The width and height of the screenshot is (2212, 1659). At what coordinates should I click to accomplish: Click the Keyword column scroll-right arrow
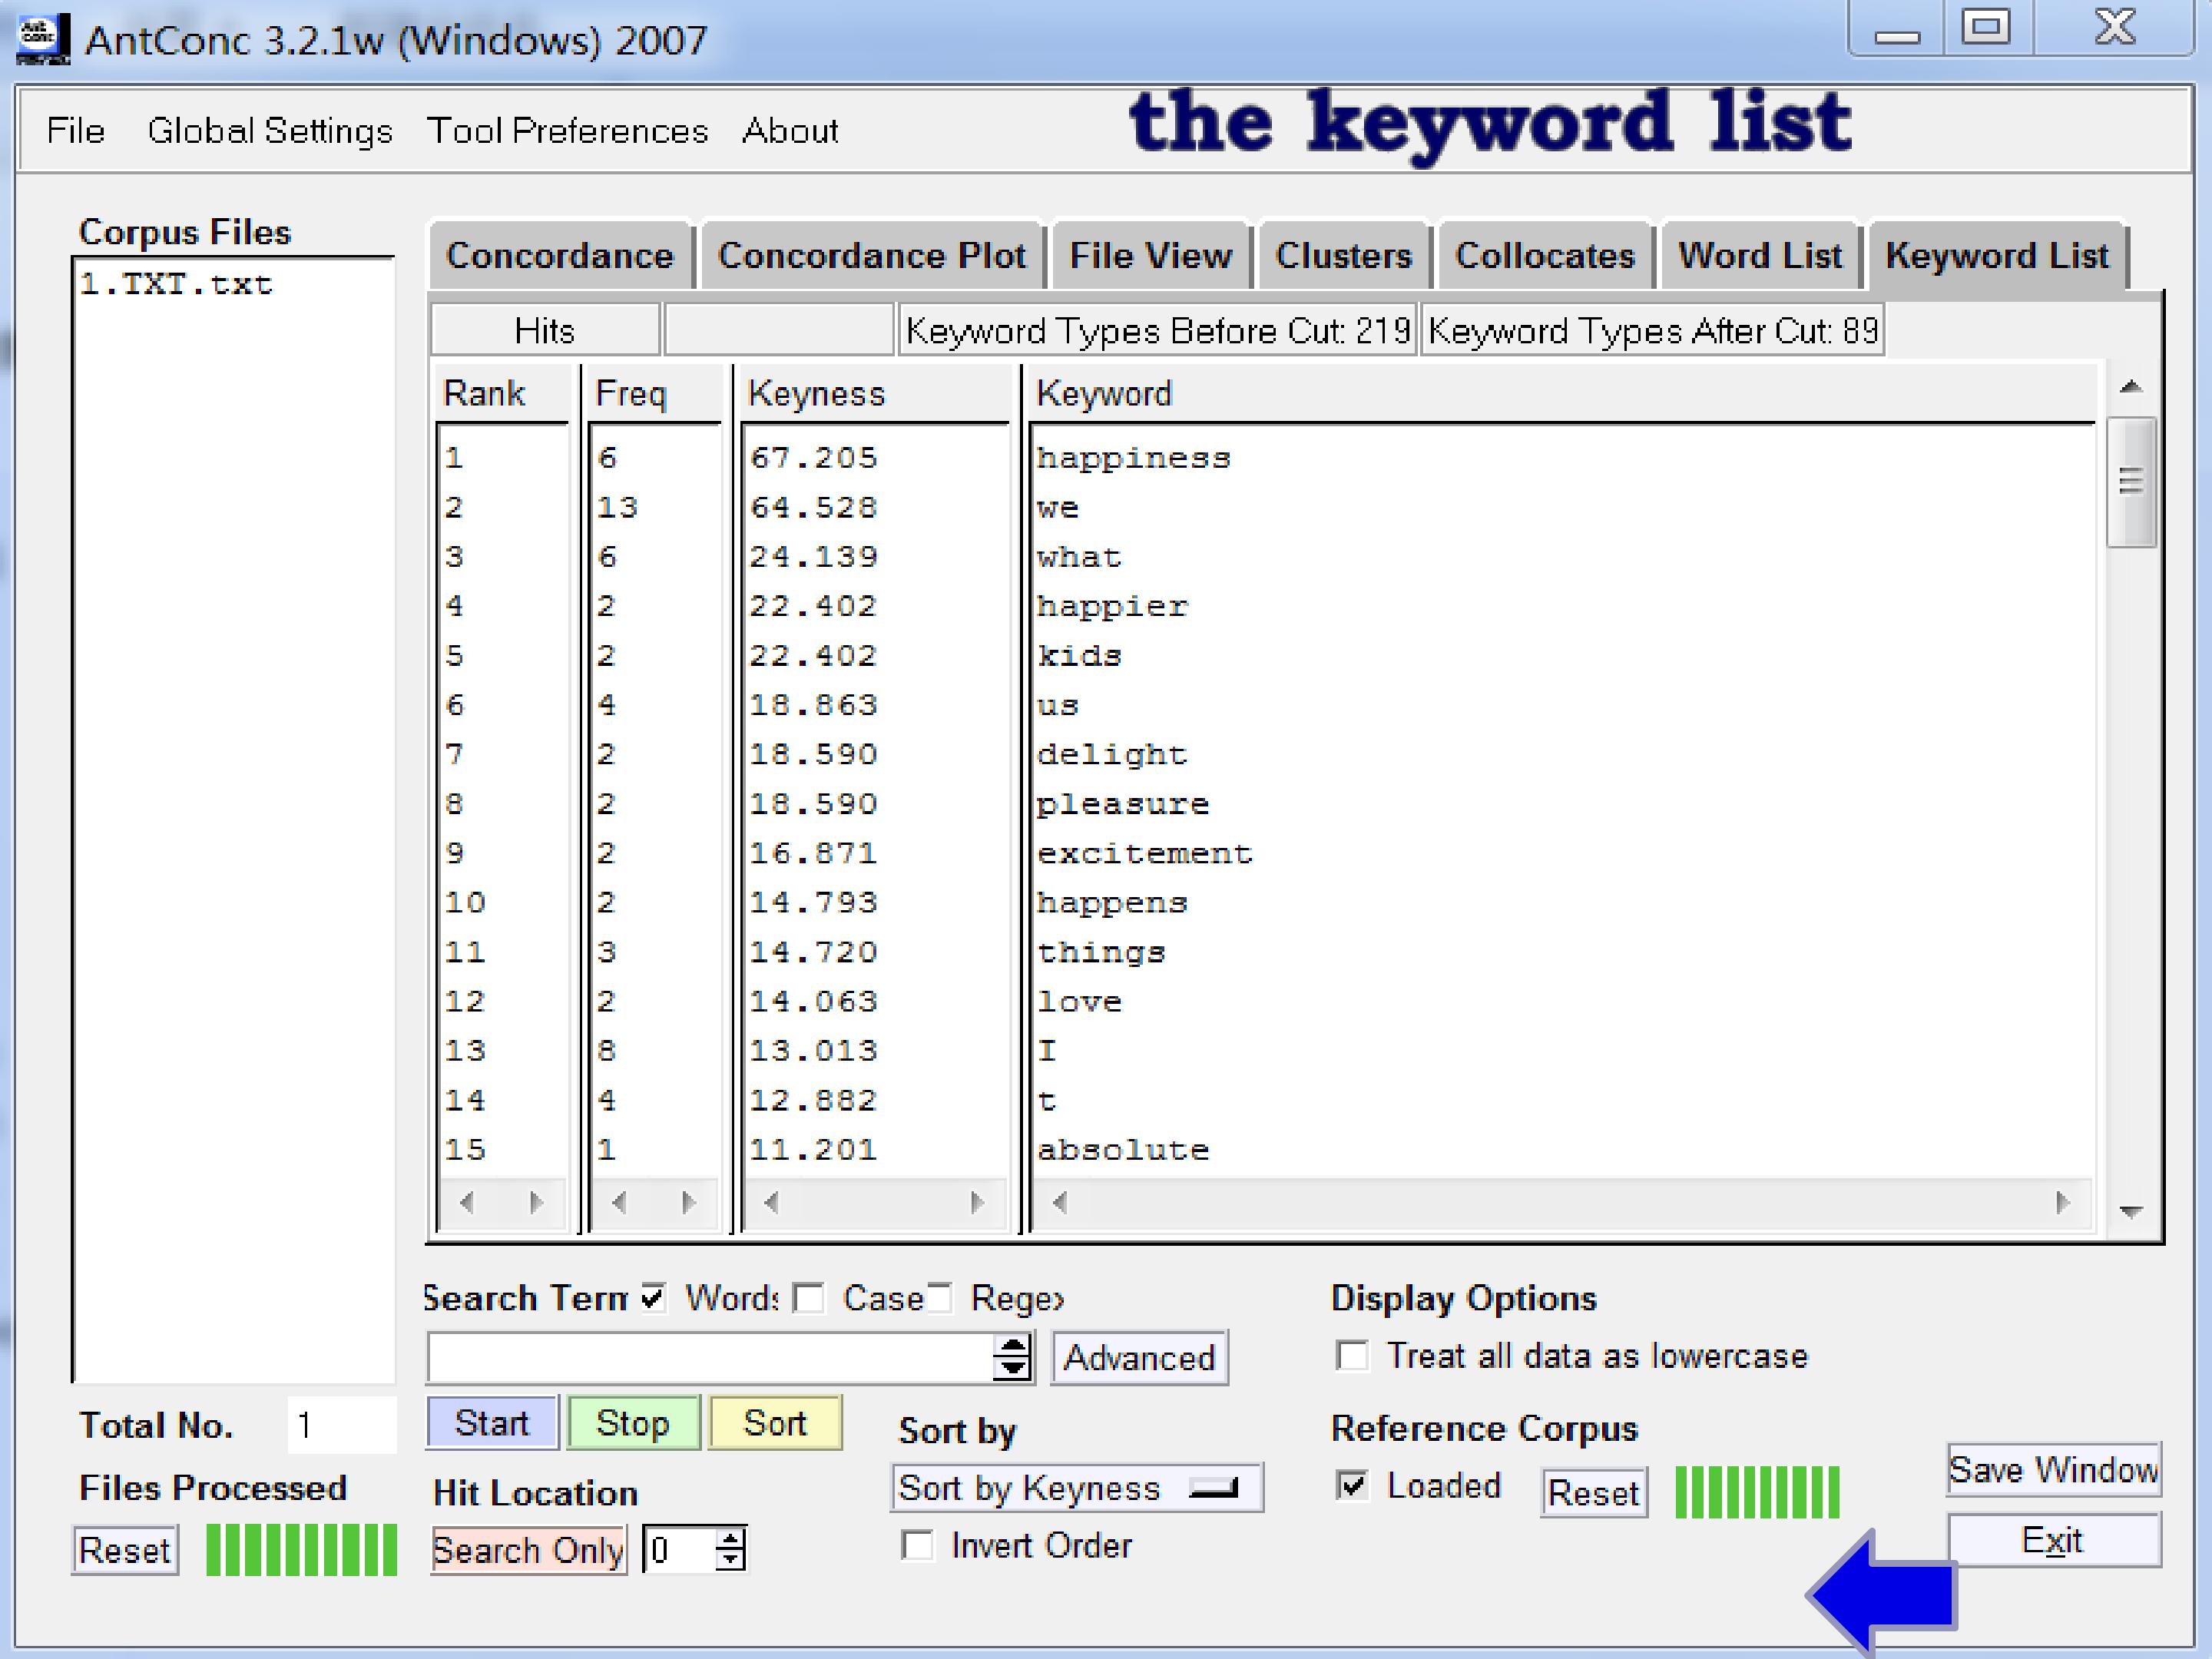click(x=2062, y=1202)
